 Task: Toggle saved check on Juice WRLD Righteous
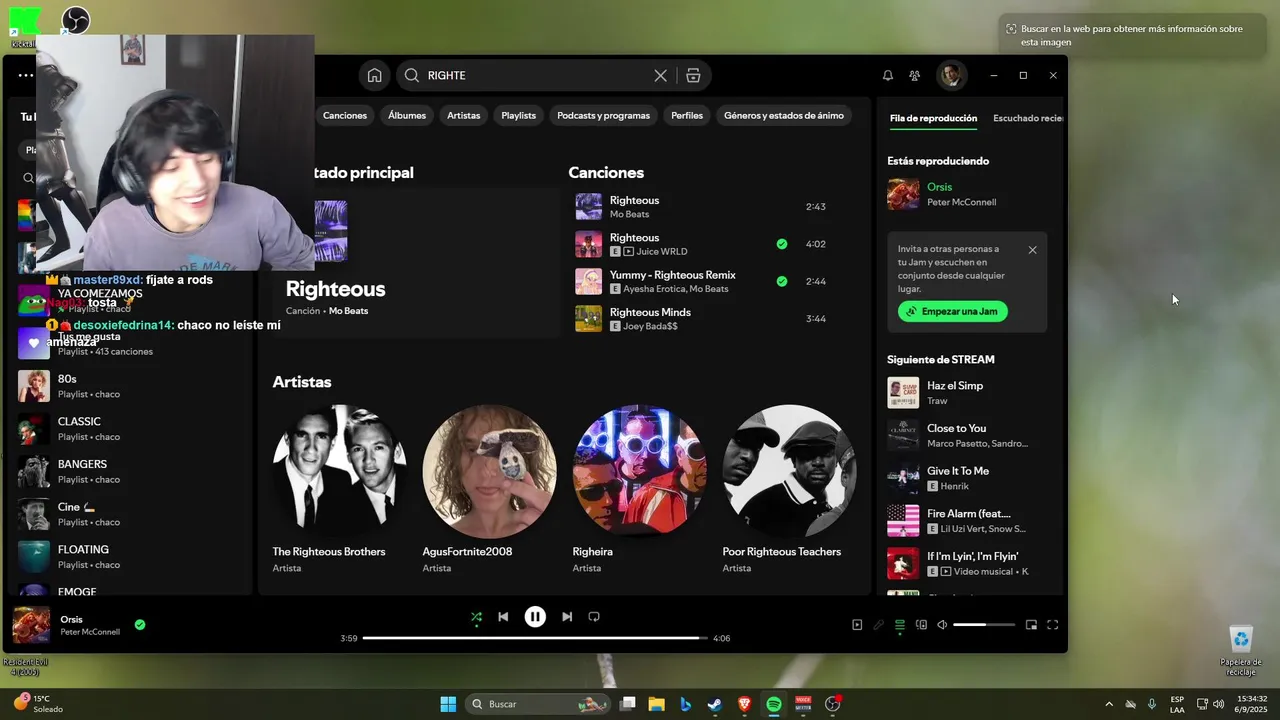[x=782, y=244]
